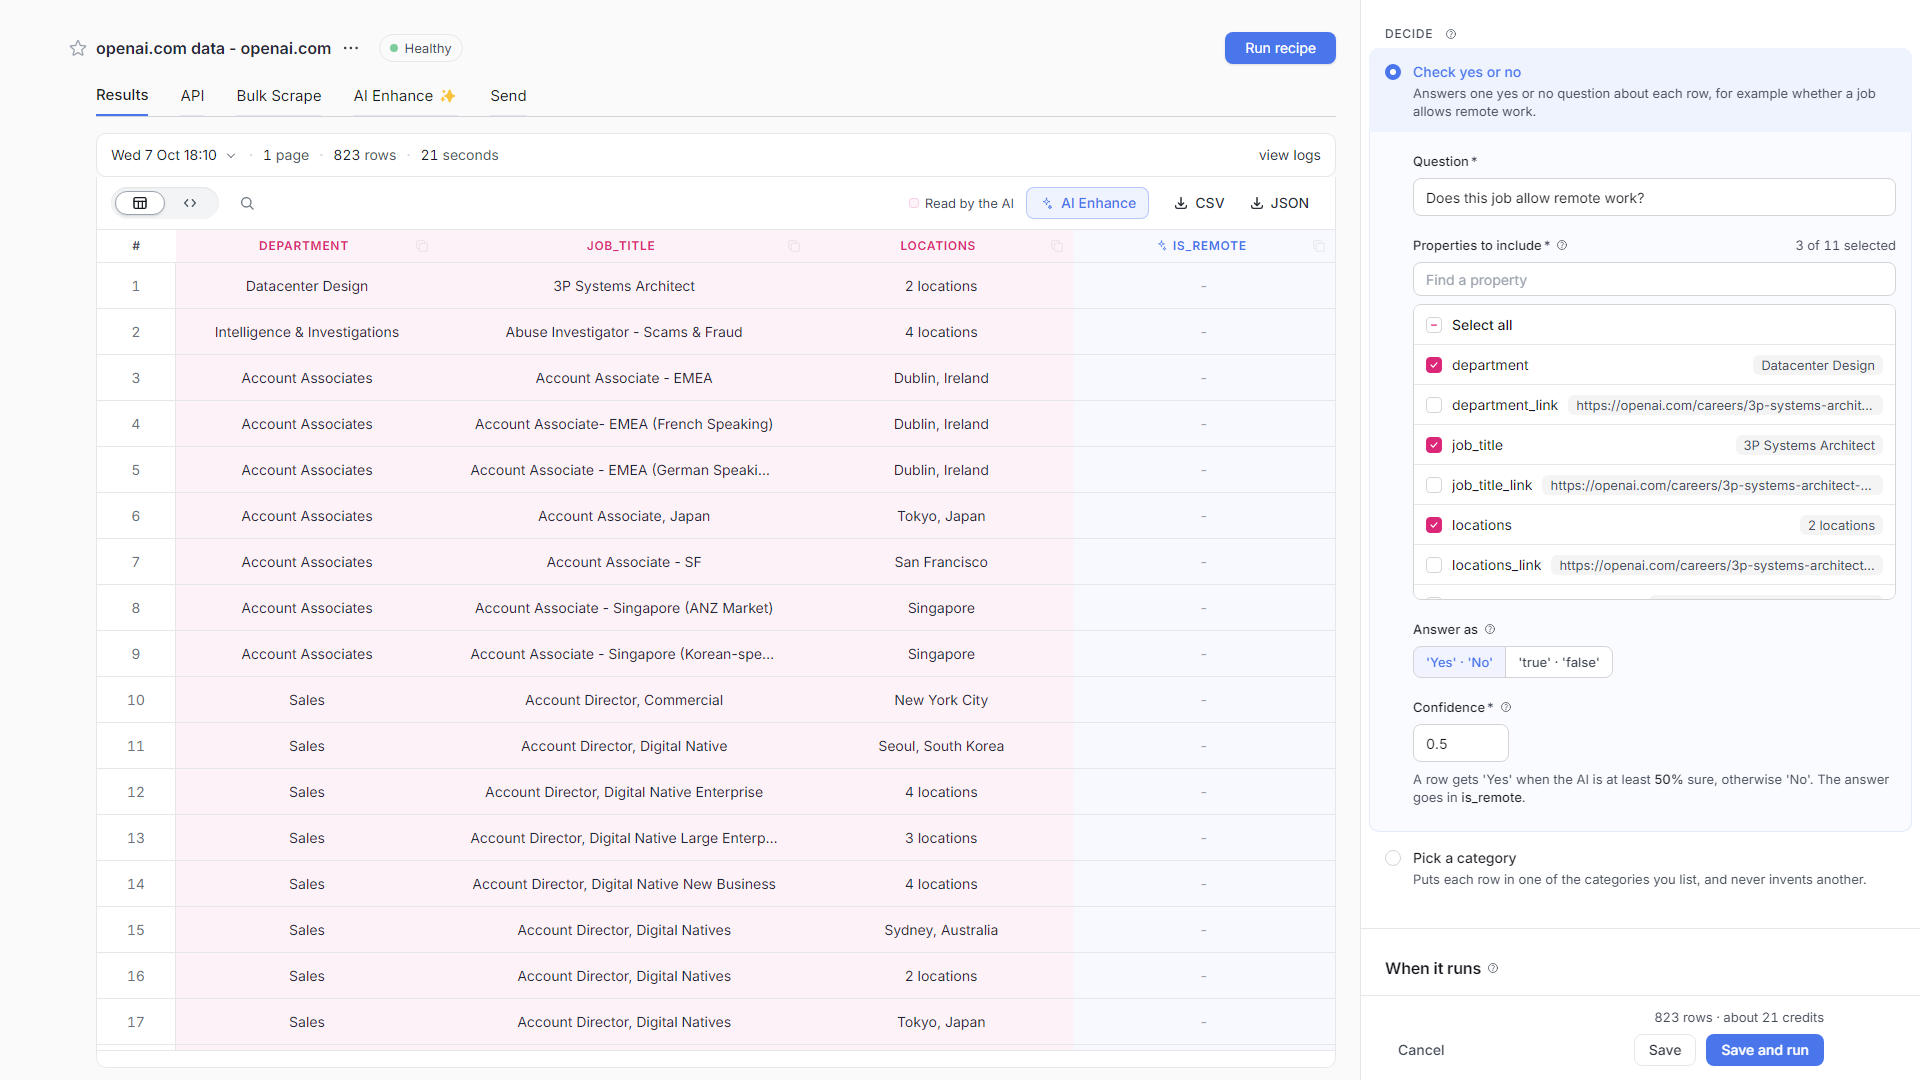1920x1080 pixels.
Task: Open the view logs link
Action: click(1289, 155)
